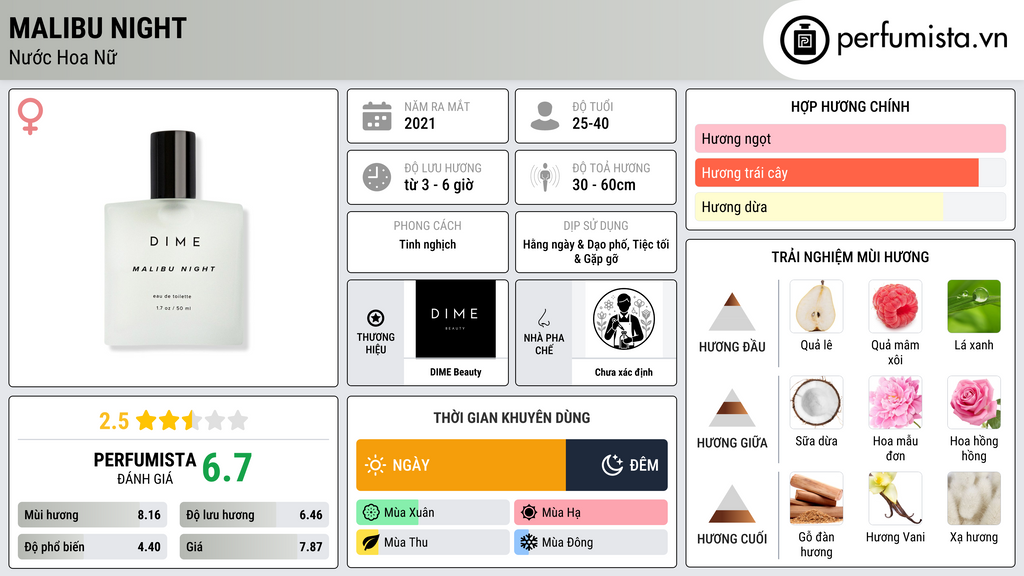
Task: Click the perfumista.vn bottle logo icon
Action: click(804, 40)
